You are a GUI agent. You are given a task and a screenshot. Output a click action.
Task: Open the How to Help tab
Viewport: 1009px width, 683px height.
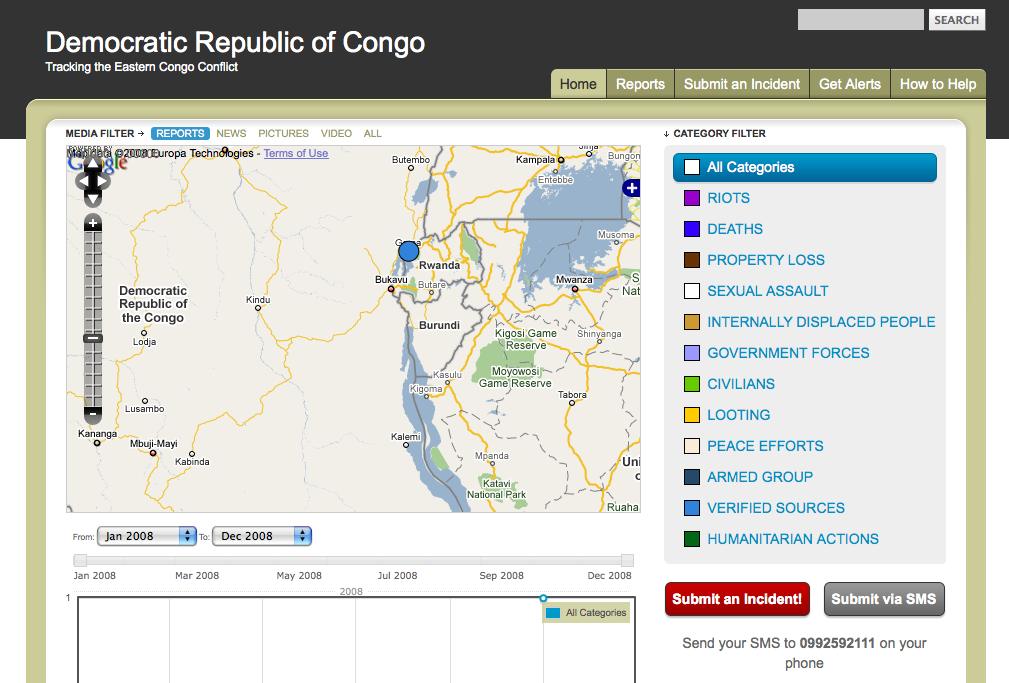tap(938, 84)
